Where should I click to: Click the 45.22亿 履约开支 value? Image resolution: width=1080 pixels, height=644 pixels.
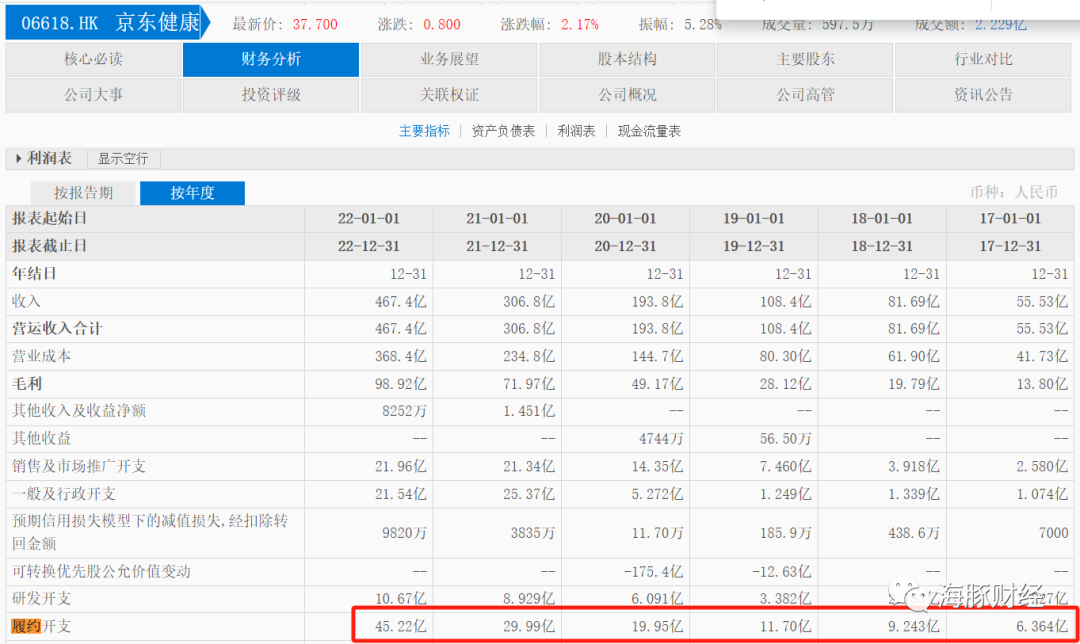(x=401, y=627)
